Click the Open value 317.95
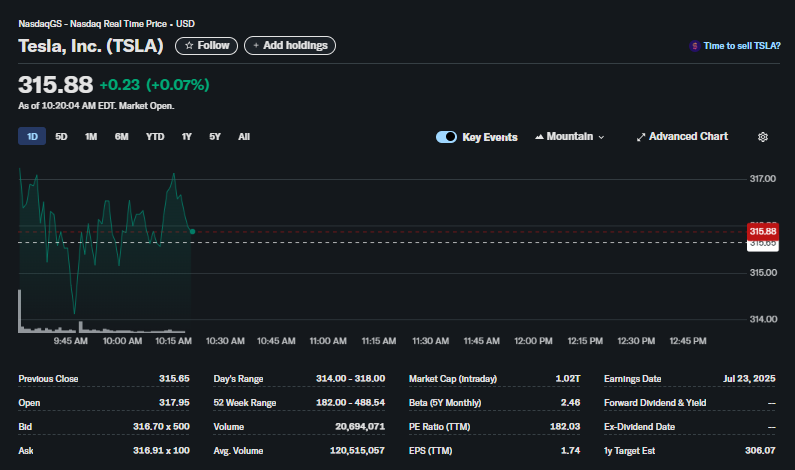The width and height of the screenshot is (795, 470). [x=174, y=403]
